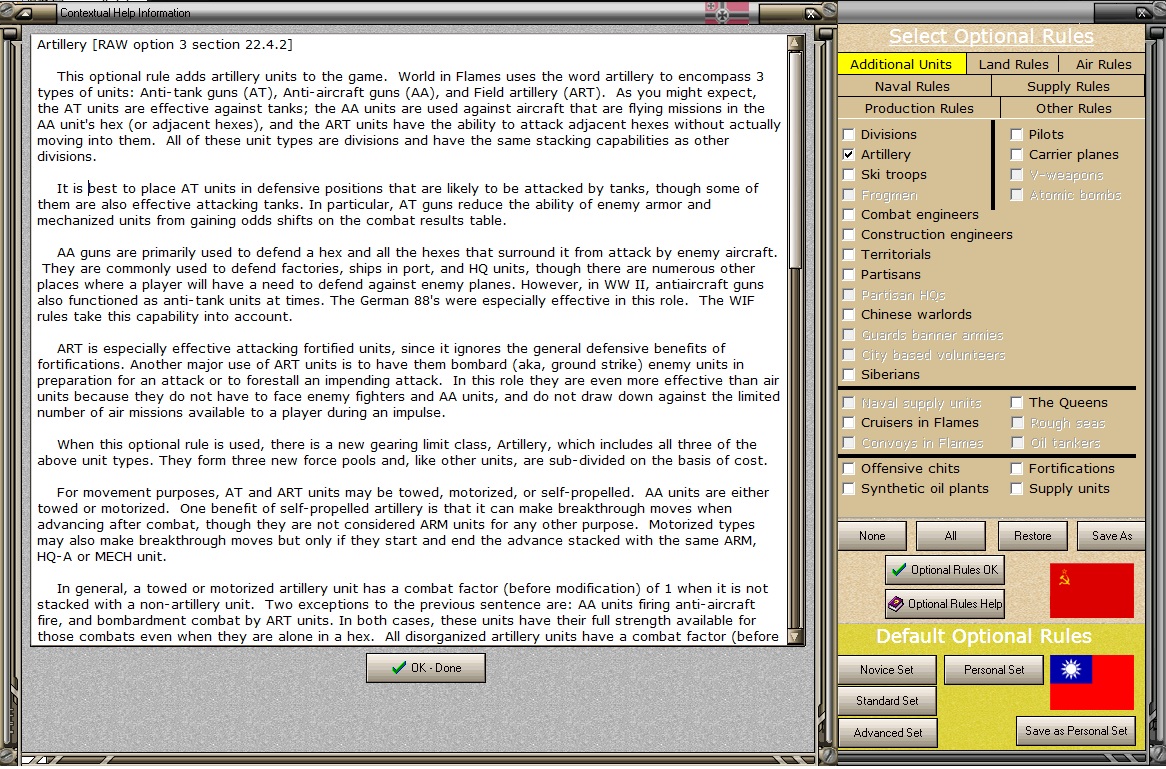Select the Naval Rules tab
Image resolution: width=1166 pixels, height=769 pixels.
pyautogui.click(x=912, y=87)
